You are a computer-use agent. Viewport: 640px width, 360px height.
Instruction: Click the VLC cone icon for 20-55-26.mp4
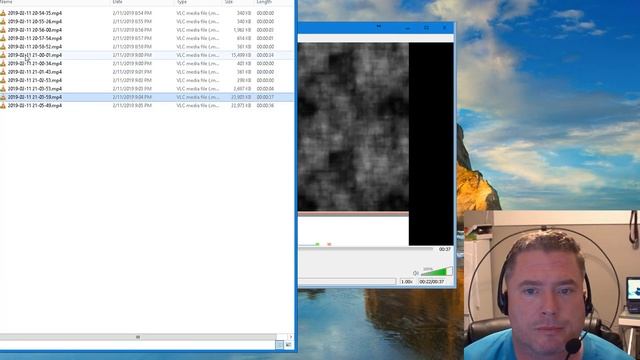[x=3, y=21]
